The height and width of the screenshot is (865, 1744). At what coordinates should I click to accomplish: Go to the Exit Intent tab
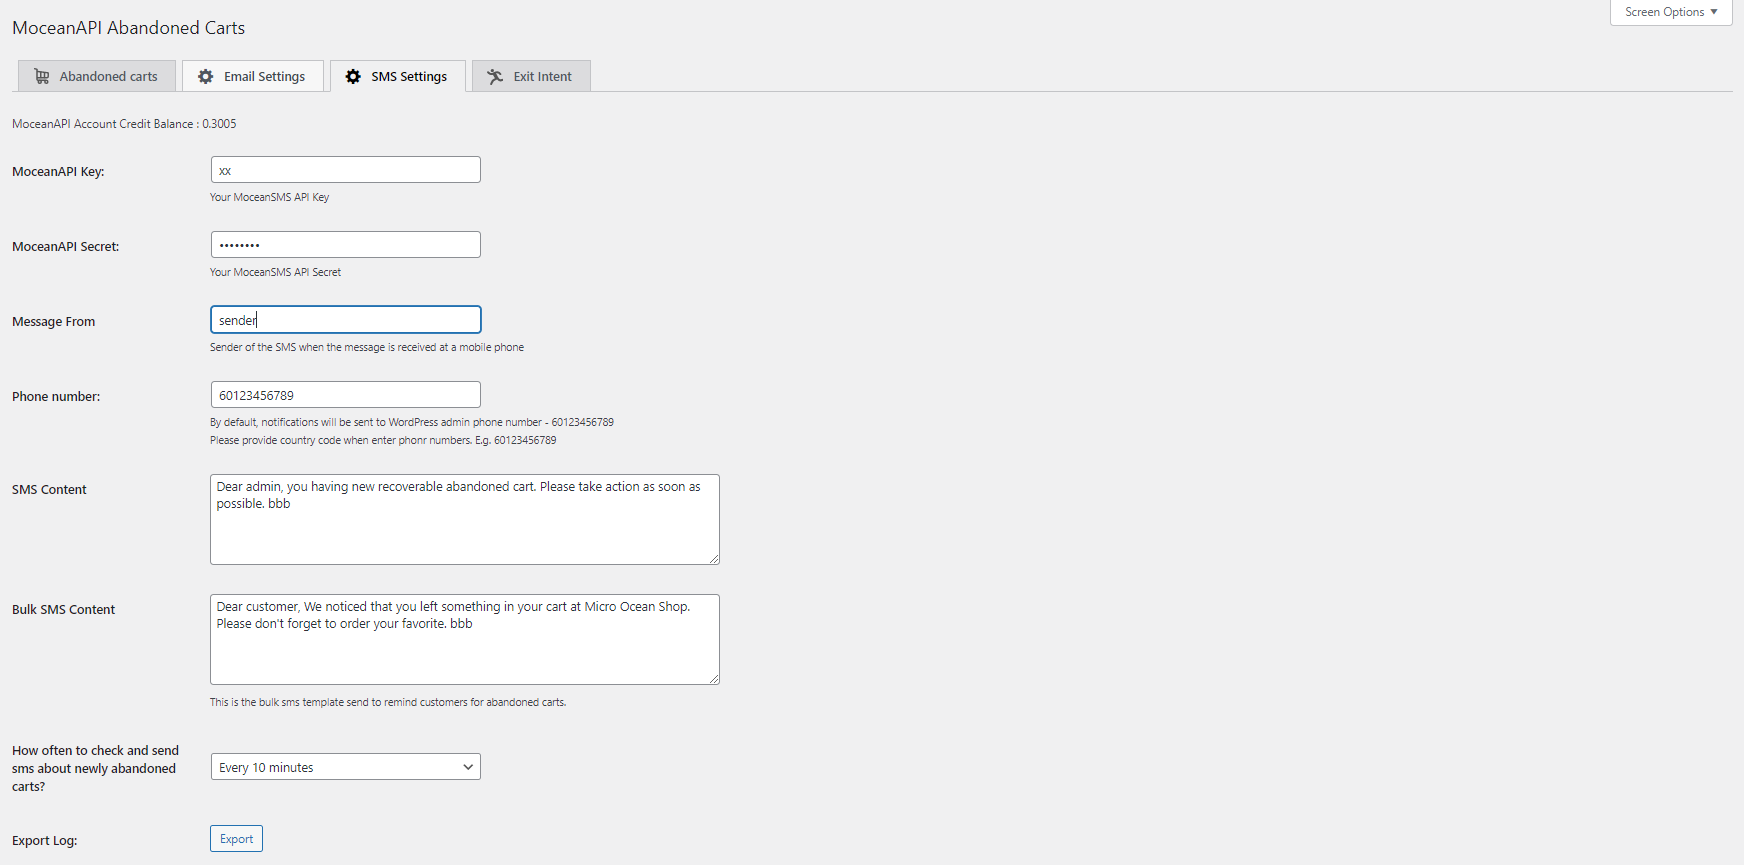[x=531, y=76]
